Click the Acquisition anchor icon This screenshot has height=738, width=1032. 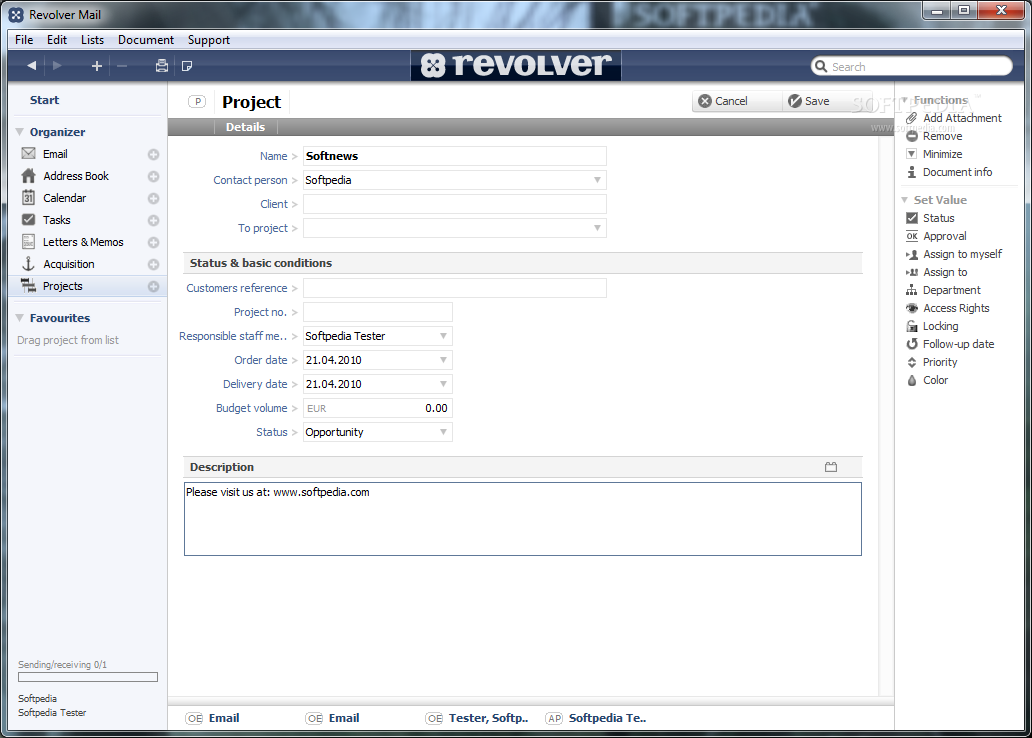click(x=28, y=263)
